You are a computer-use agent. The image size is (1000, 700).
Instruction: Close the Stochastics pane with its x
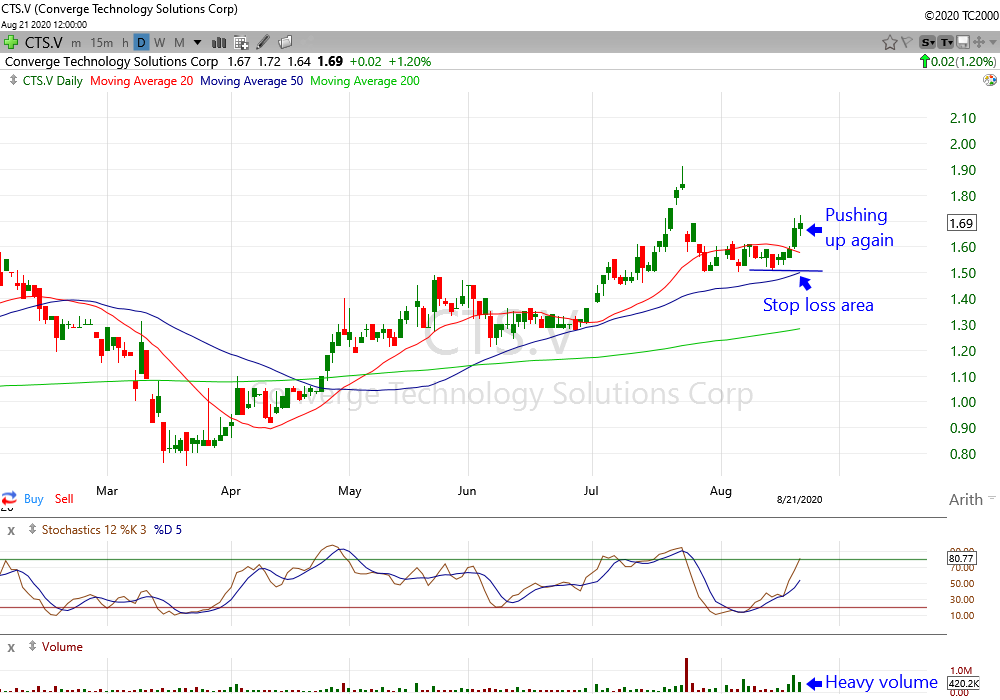(11, 530)
